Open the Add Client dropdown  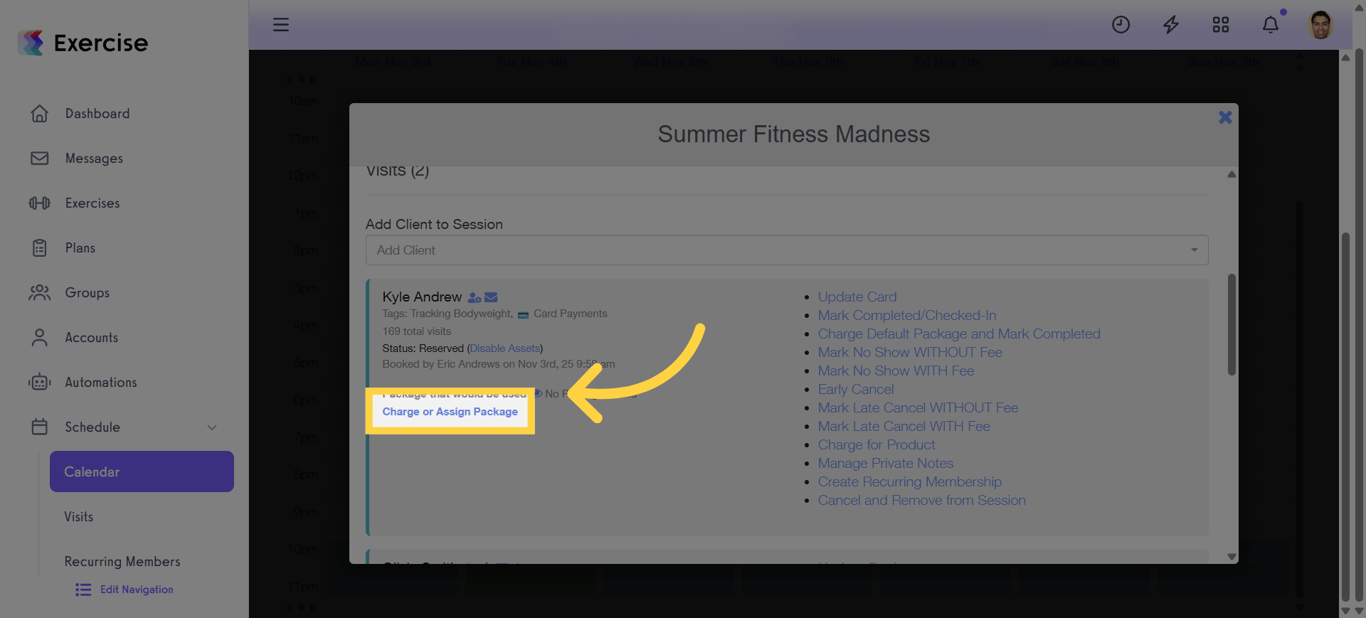(787, 250)
